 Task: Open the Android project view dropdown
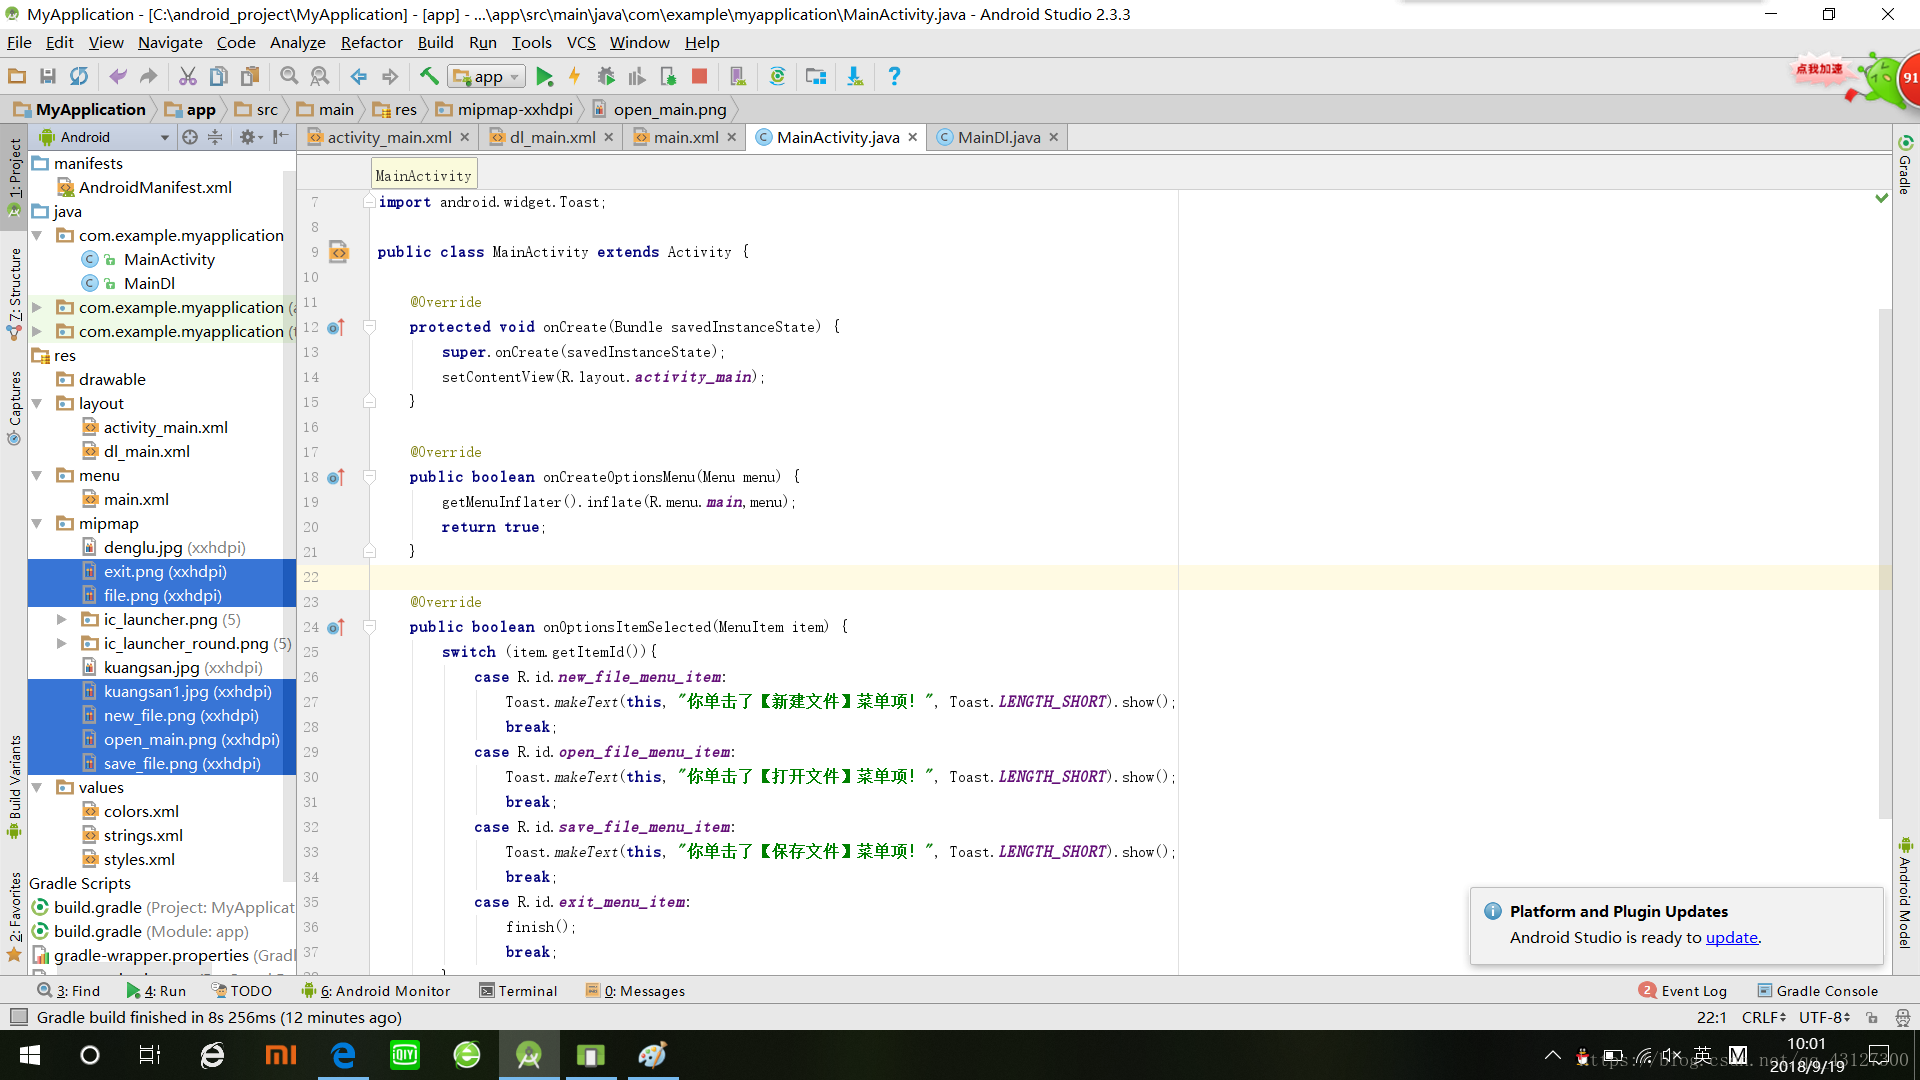coord(104,137)
